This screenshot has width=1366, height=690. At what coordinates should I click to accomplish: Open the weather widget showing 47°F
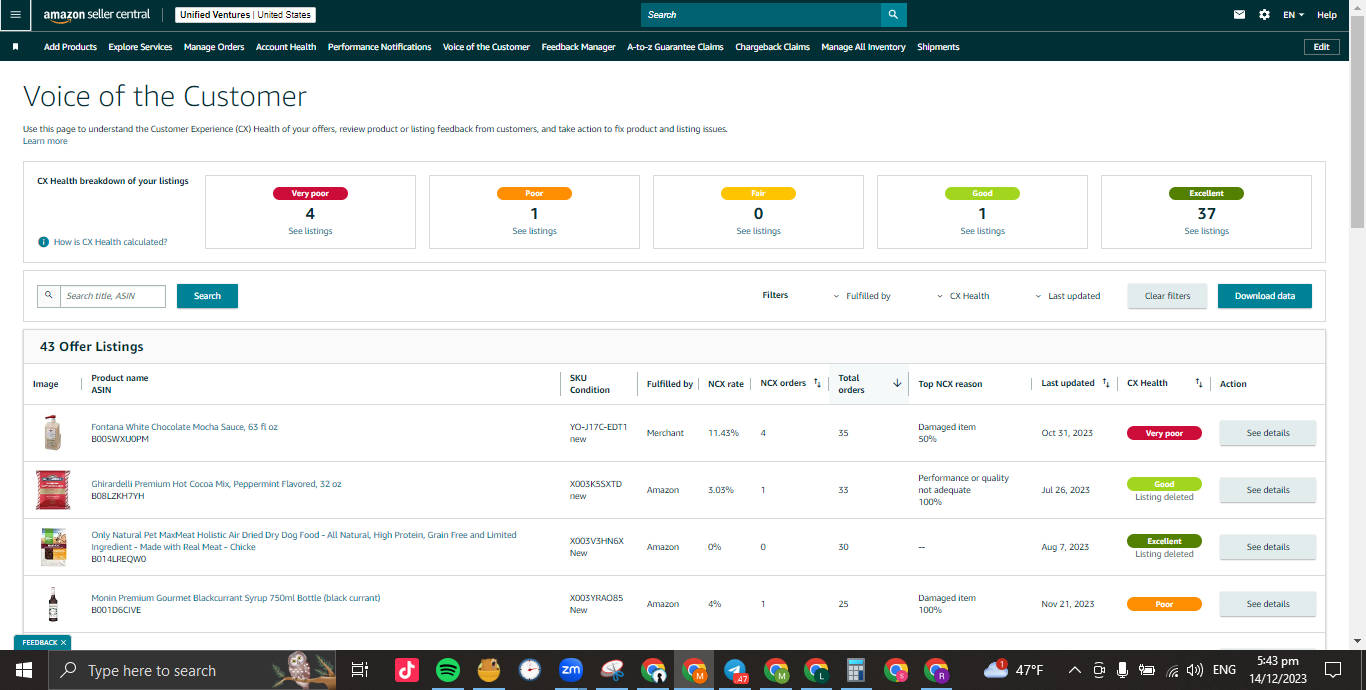point(1014,670)
